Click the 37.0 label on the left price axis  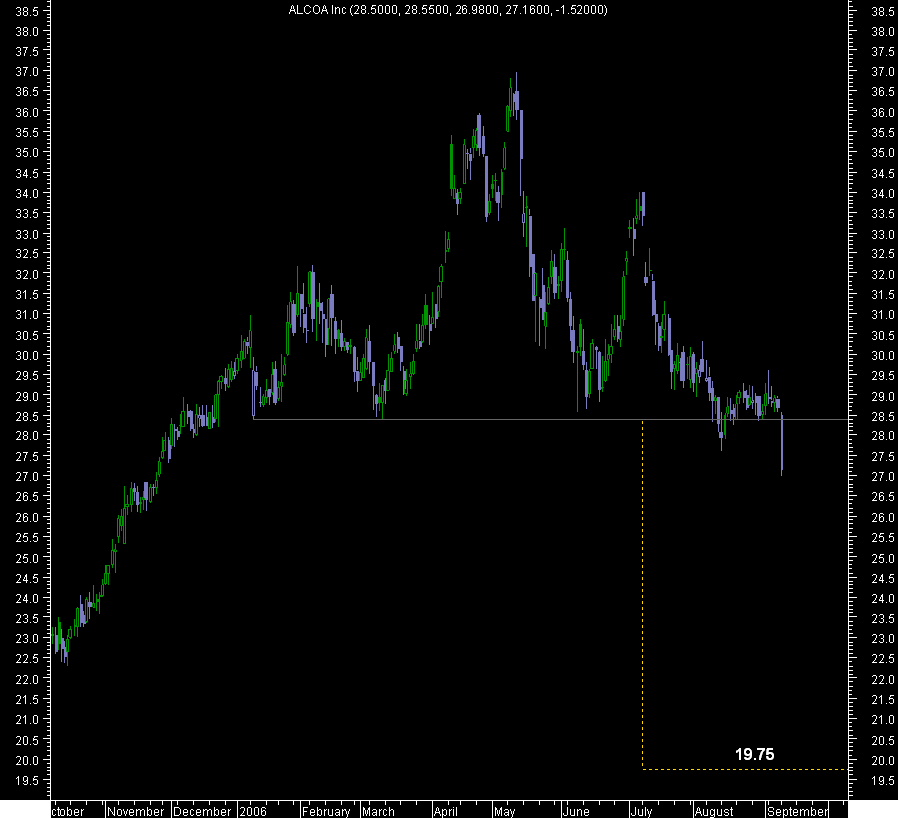pos(27,72)
